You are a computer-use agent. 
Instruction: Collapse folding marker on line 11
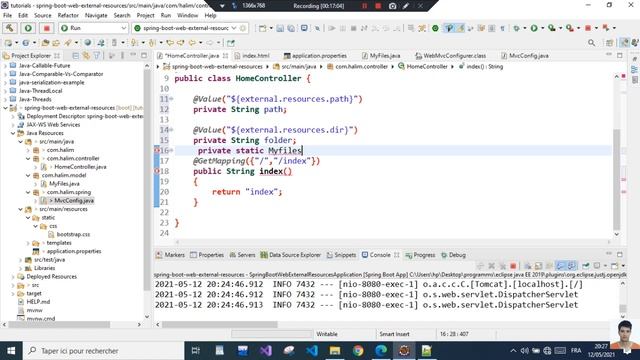click(171, 99)
